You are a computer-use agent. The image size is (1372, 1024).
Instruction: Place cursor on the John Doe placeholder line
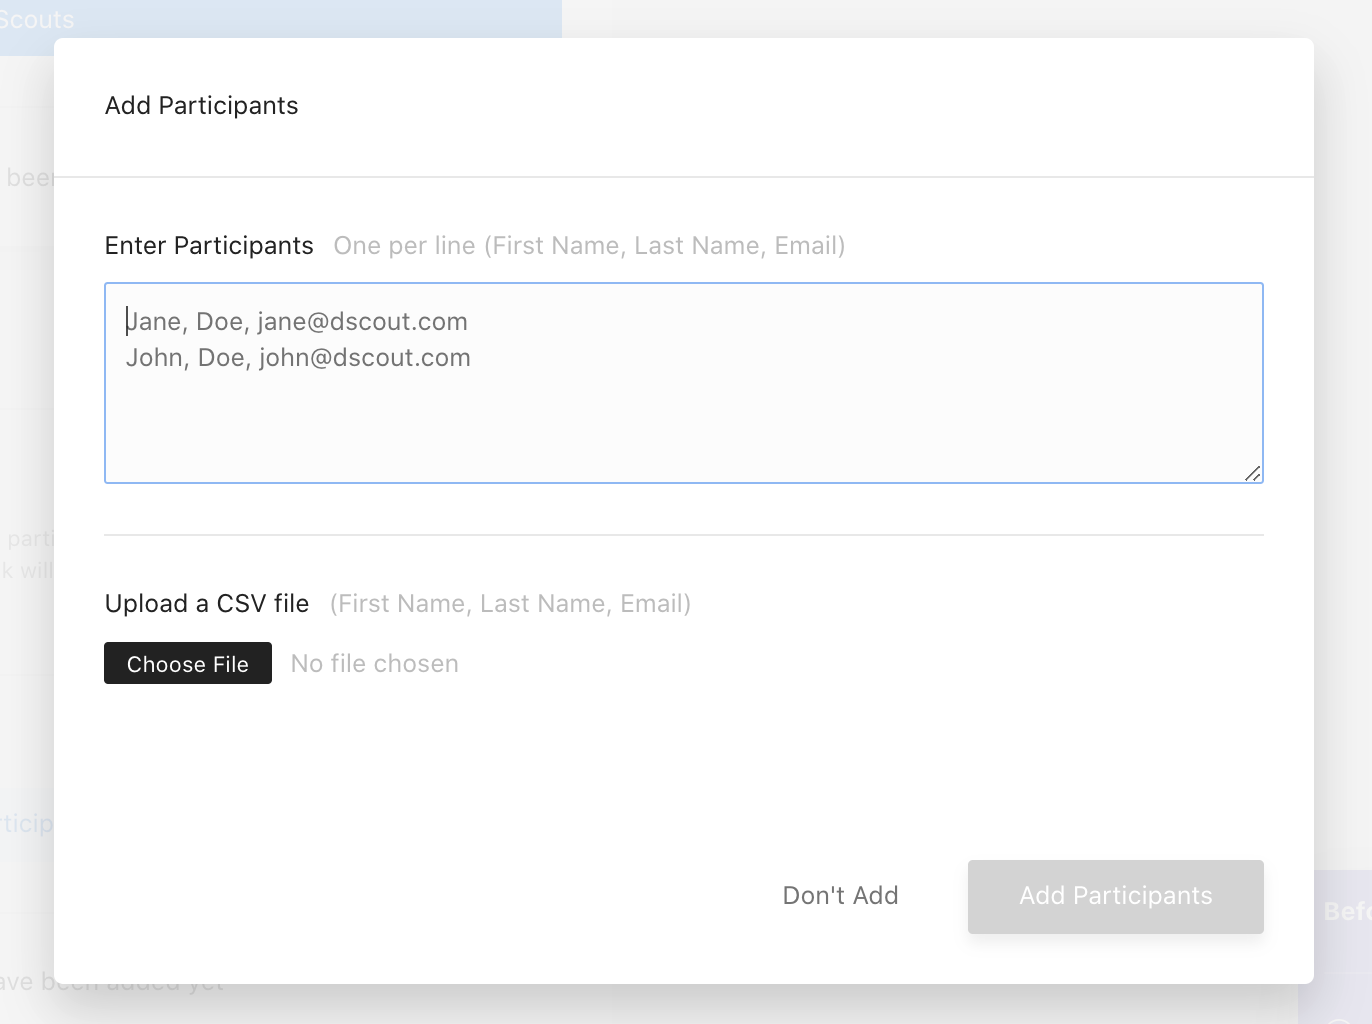(298, 358)
